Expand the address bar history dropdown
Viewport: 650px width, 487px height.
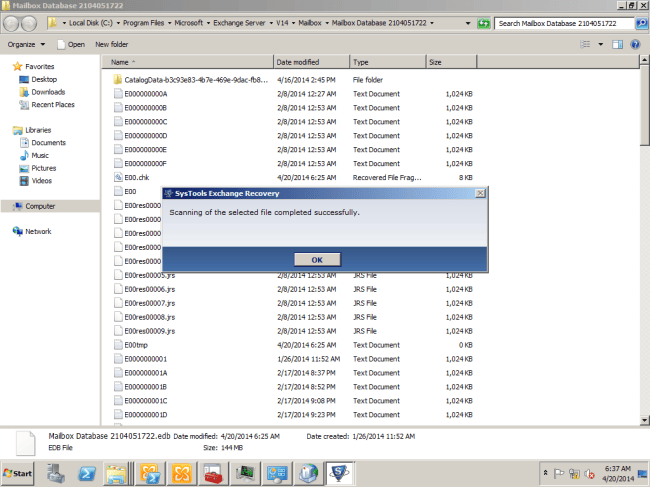pyautogui.click(x=468, y=23)
